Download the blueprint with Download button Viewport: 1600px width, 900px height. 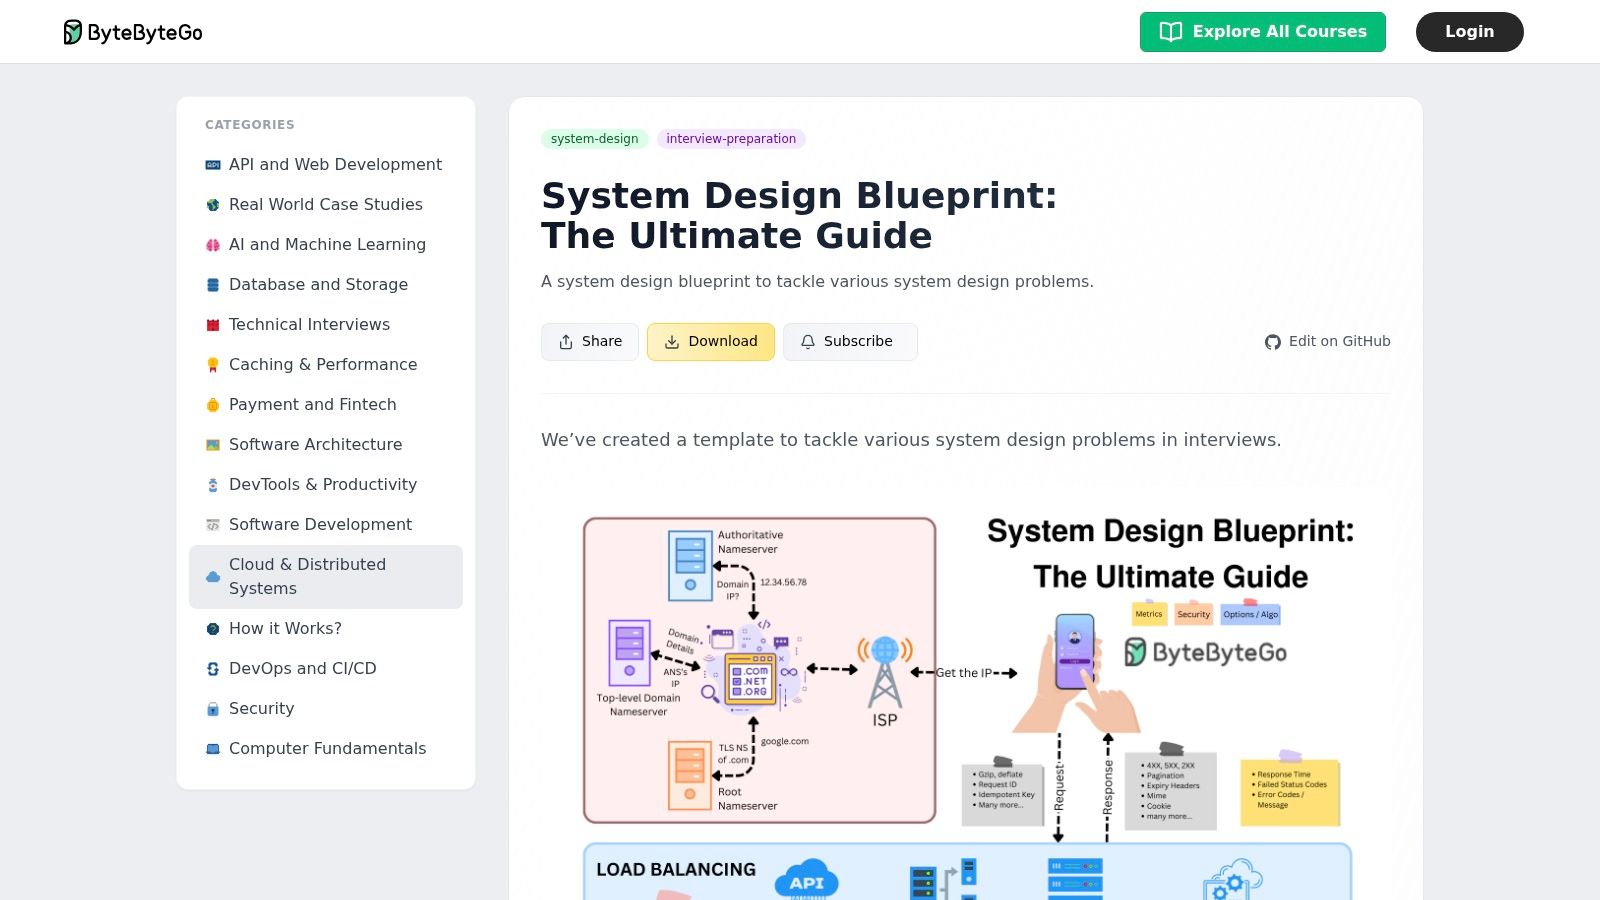click(711, 342)
